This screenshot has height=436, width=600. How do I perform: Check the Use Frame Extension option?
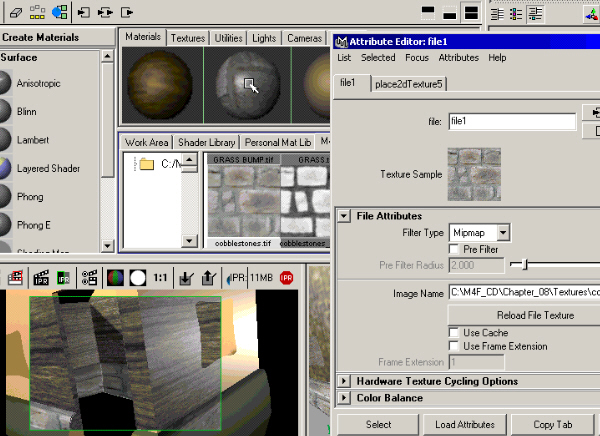coord(456,346)
